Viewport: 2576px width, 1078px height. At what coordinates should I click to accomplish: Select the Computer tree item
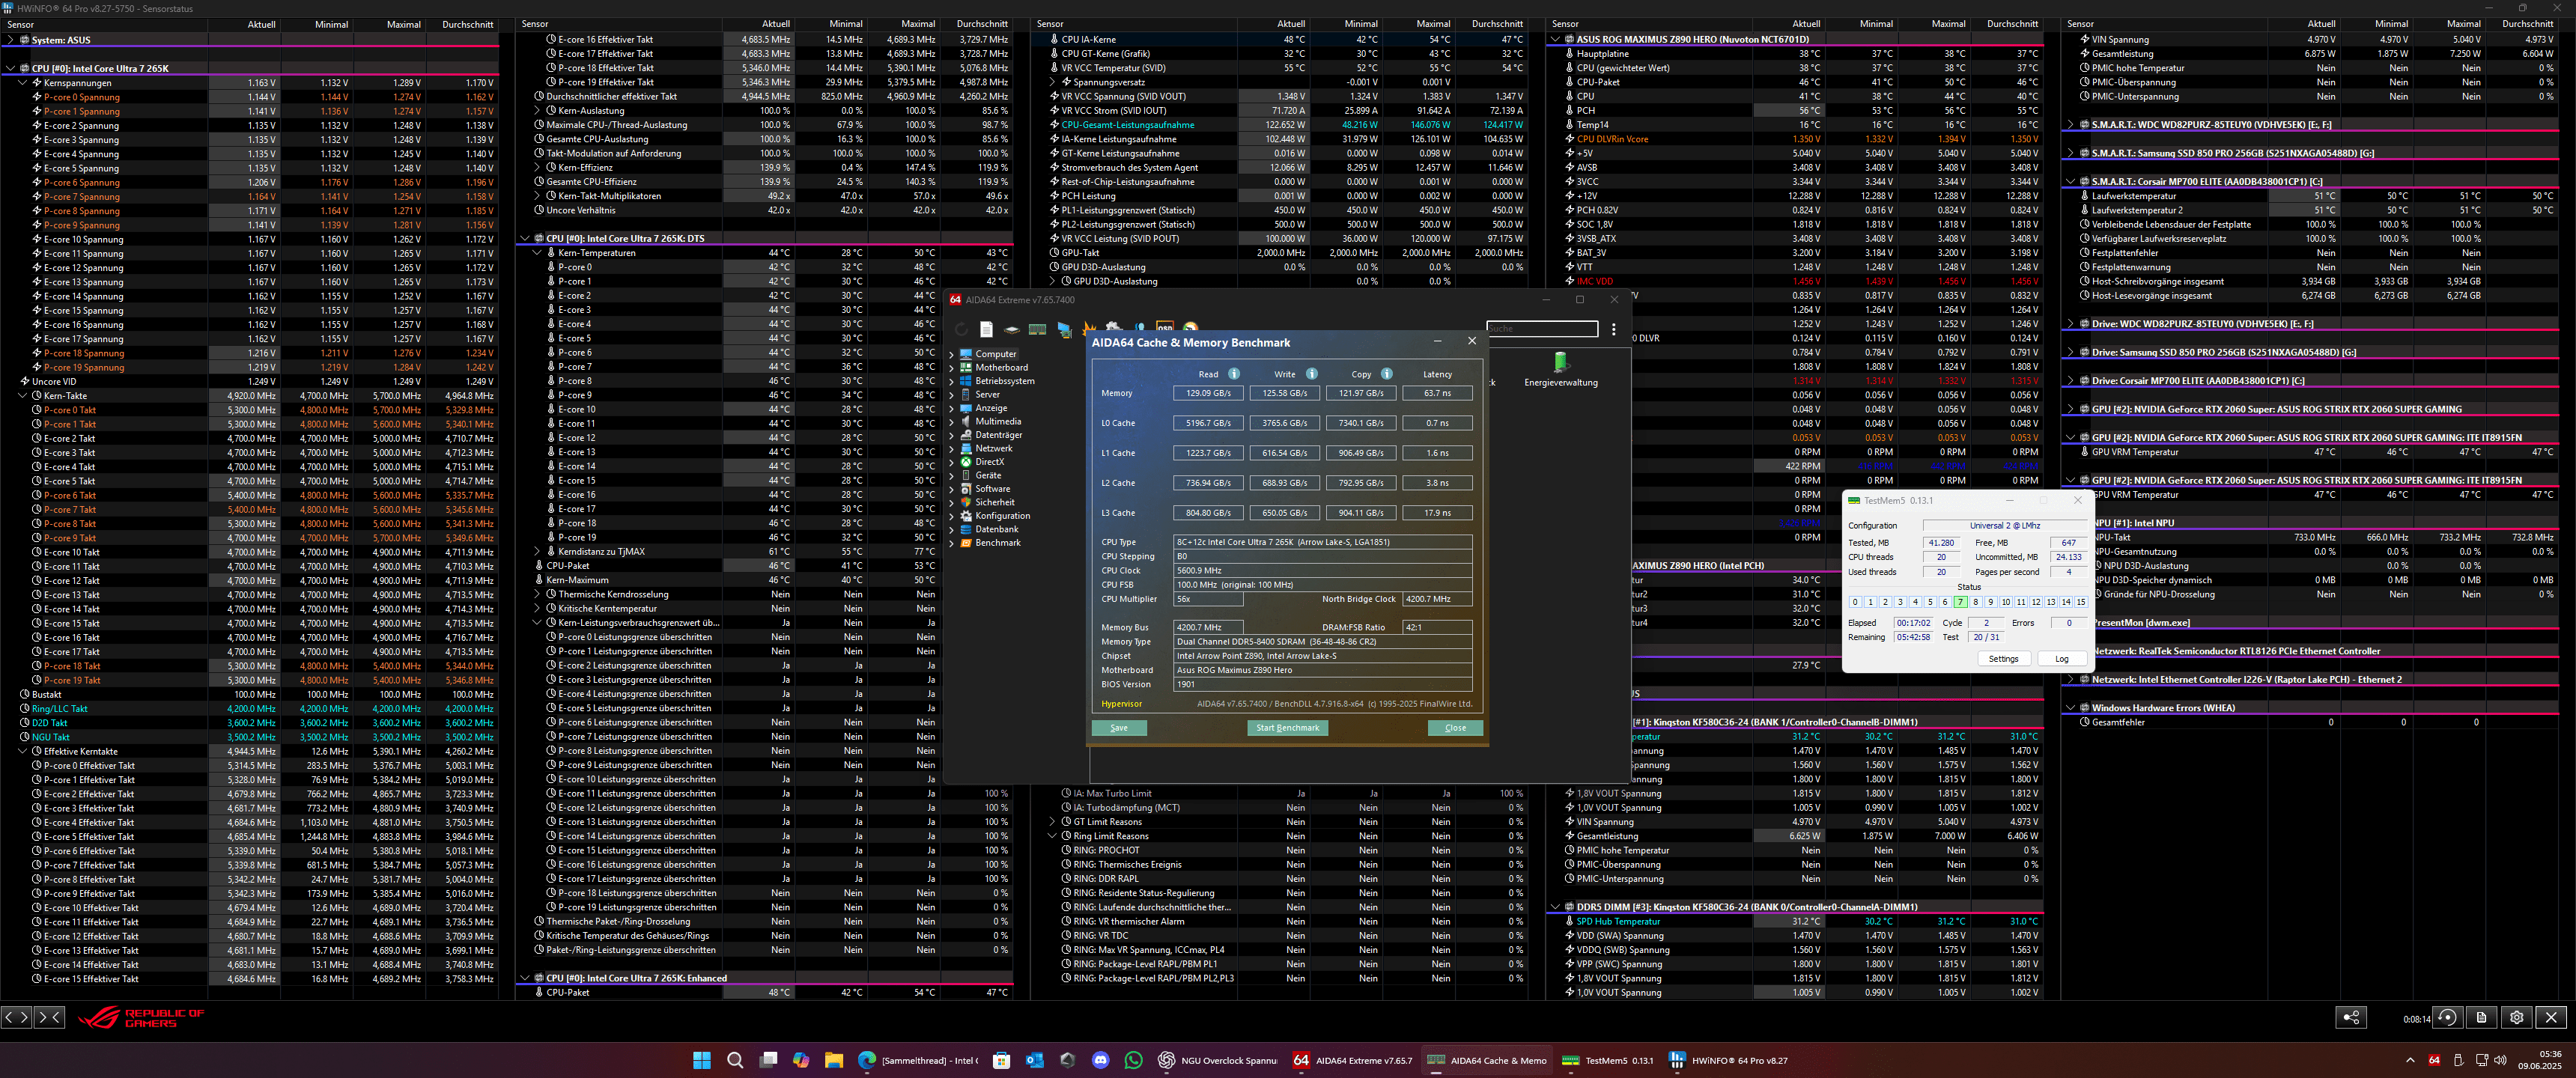pos(995,354)
